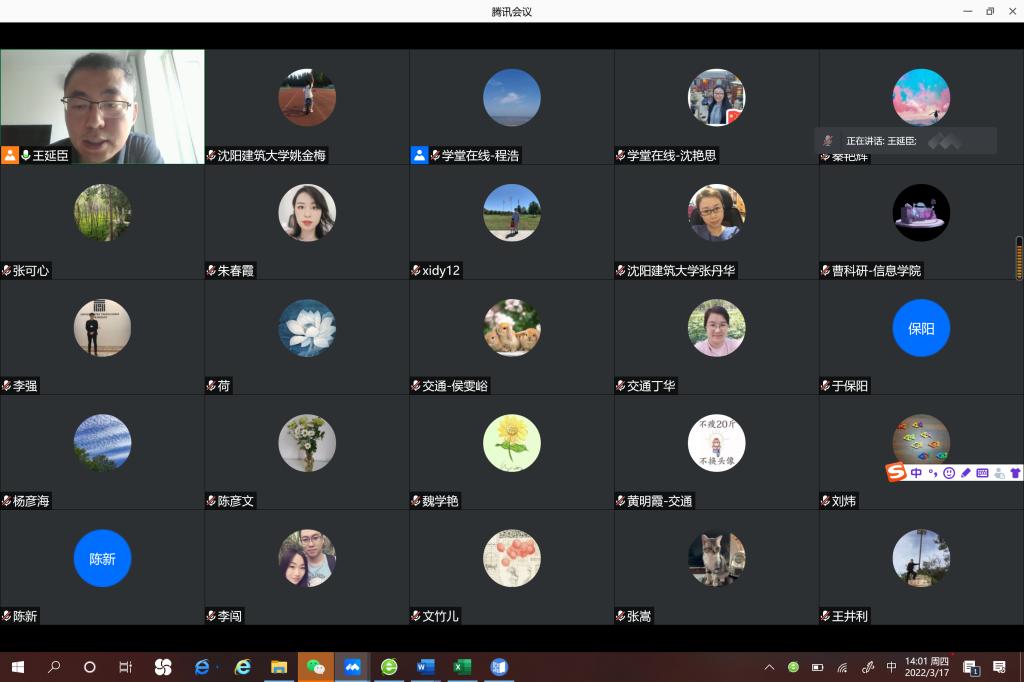The width and height of the screenshot is (1024, 682).
Task: Click the 陈新 blue avatar
Action: tap(102, 558)
